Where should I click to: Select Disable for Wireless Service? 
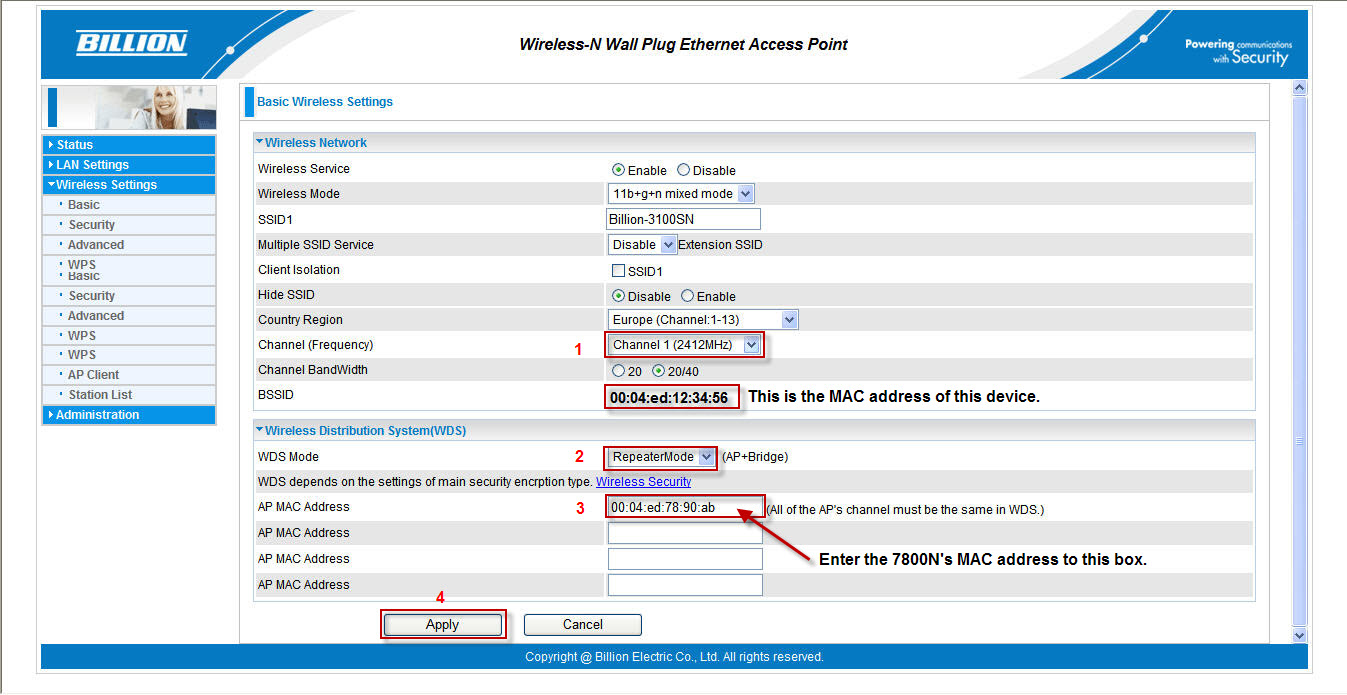683,170
